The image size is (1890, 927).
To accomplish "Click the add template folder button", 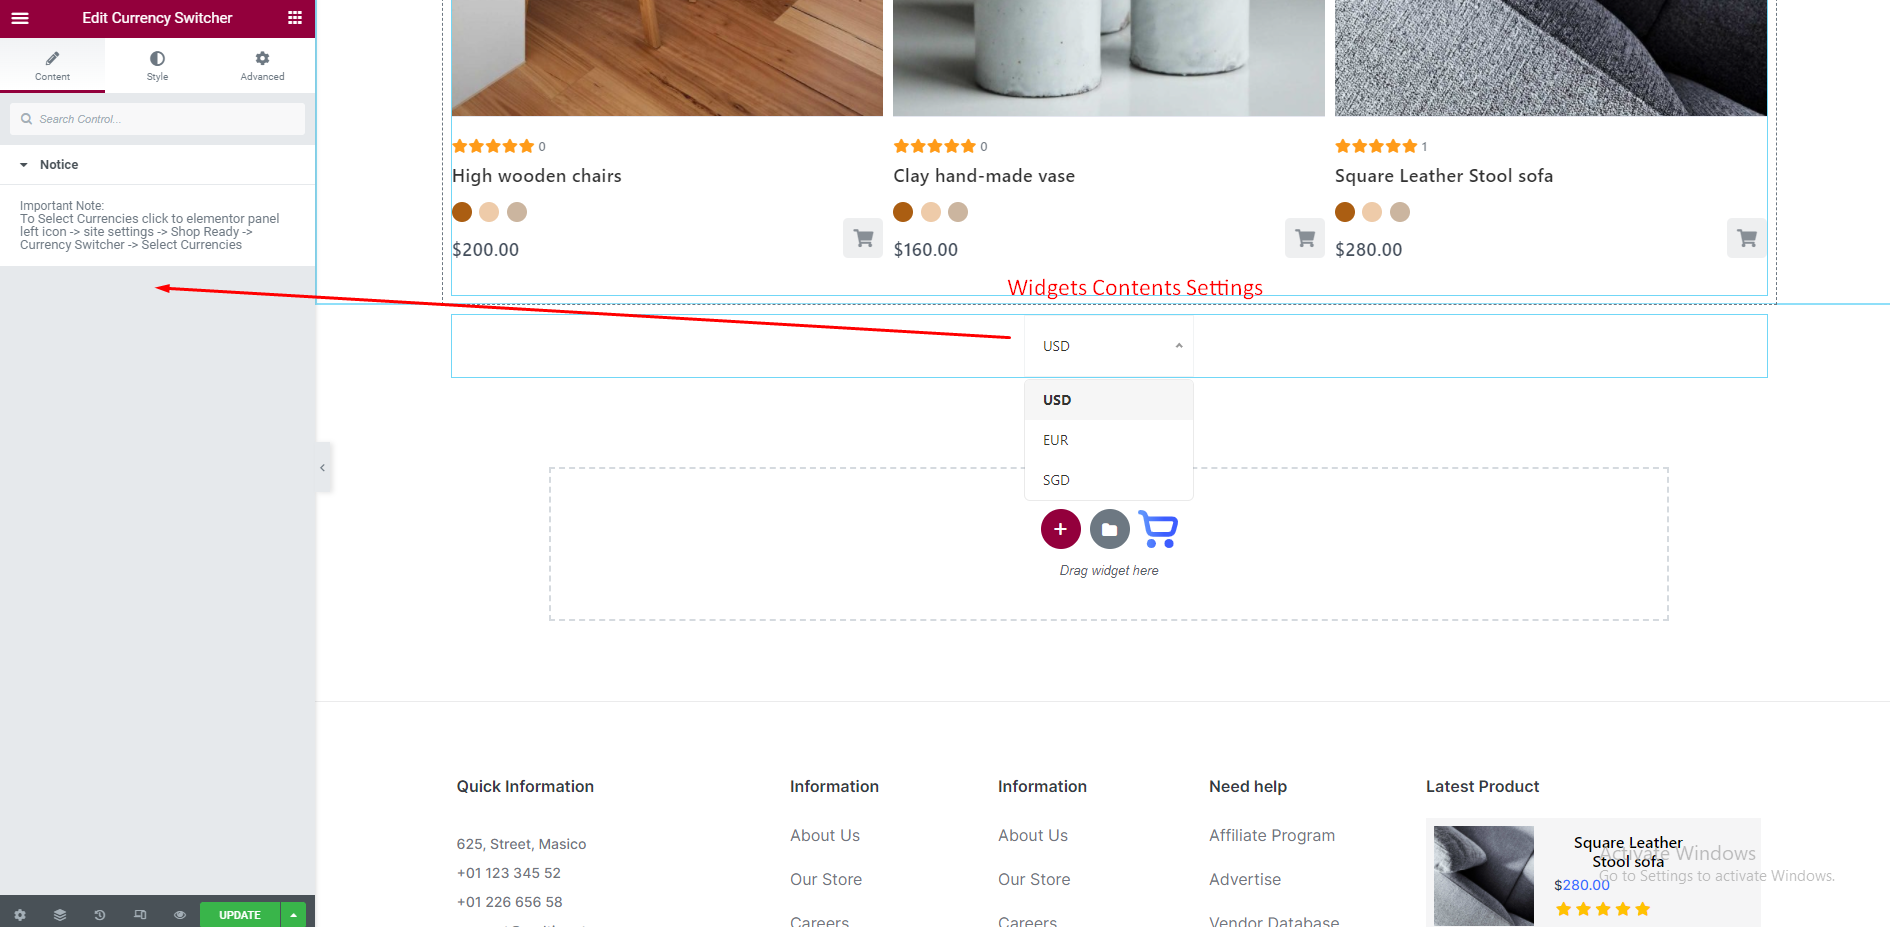I will tap(1109, 529).
